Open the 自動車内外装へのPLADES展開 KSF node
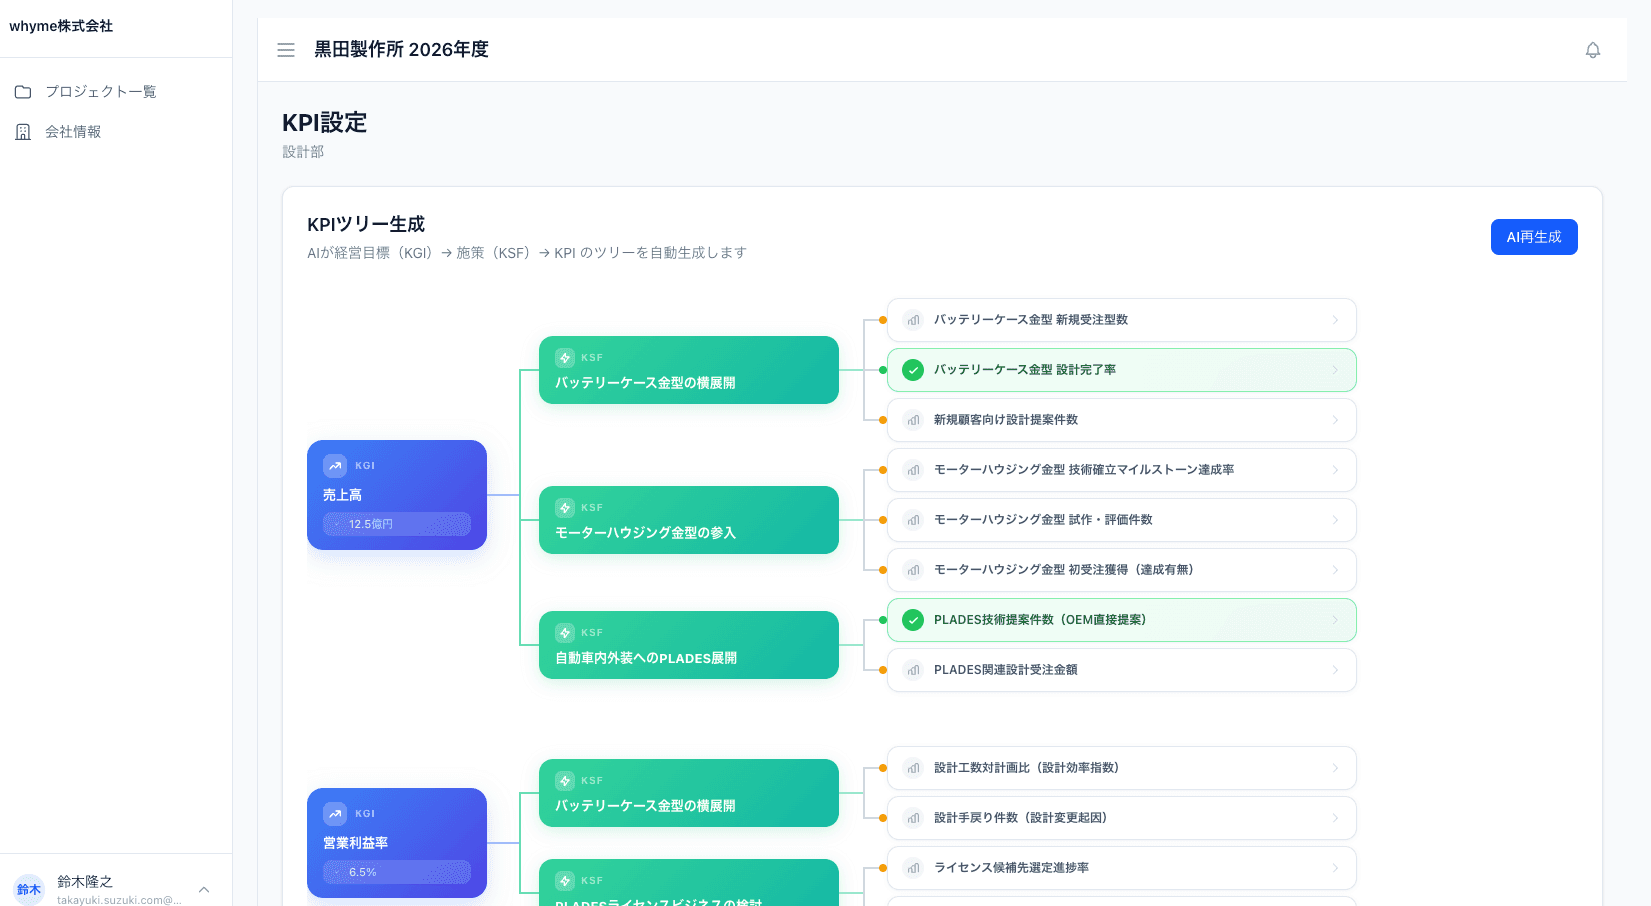The image size is (1651, 906). [688, 645]
